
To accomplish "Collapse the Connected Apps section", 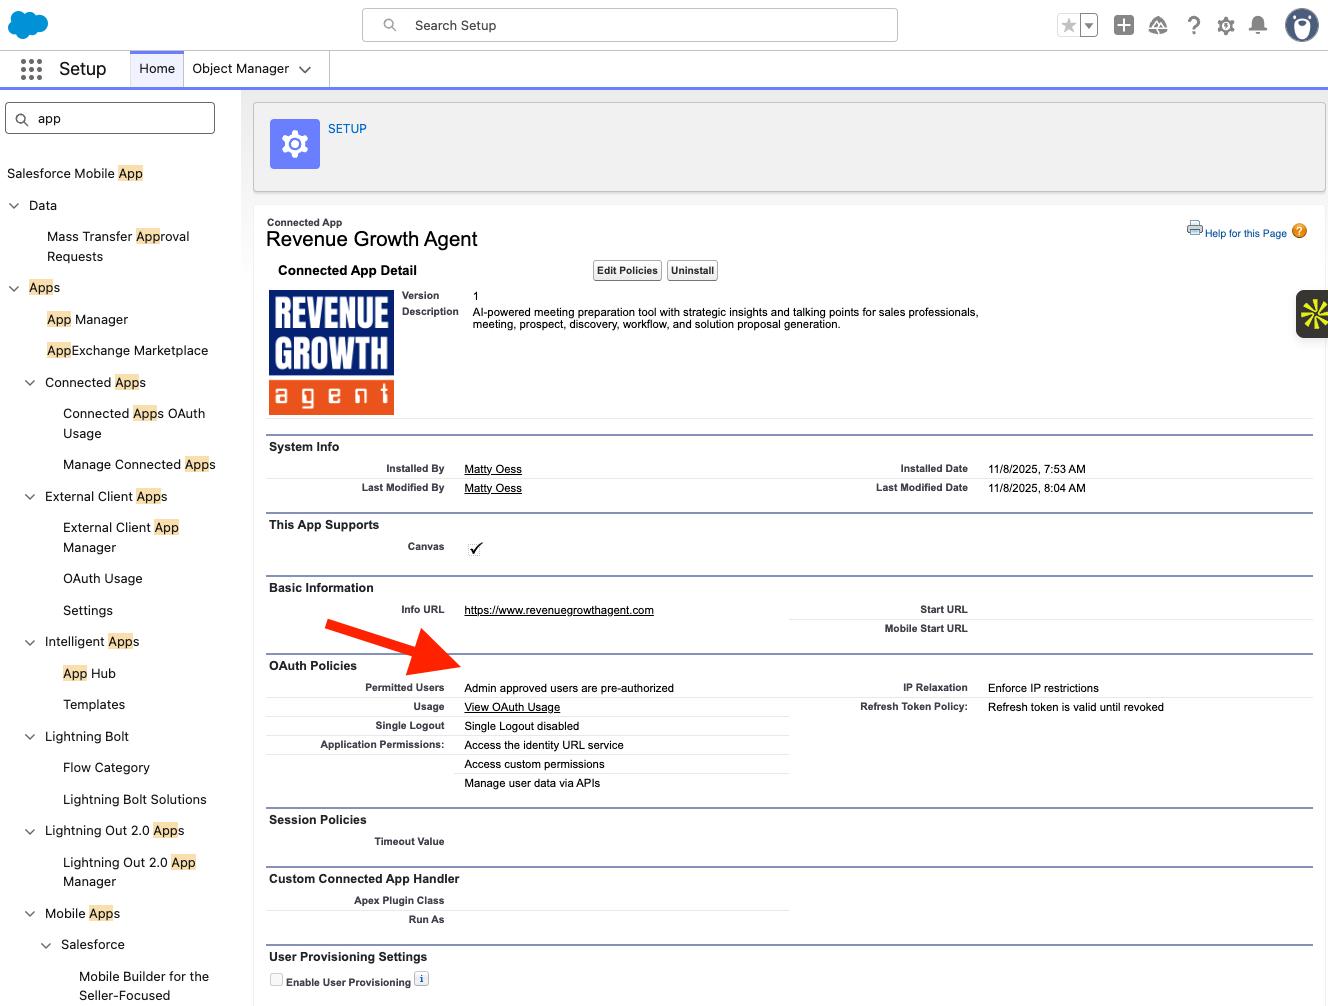I will [x=30, y=382].
